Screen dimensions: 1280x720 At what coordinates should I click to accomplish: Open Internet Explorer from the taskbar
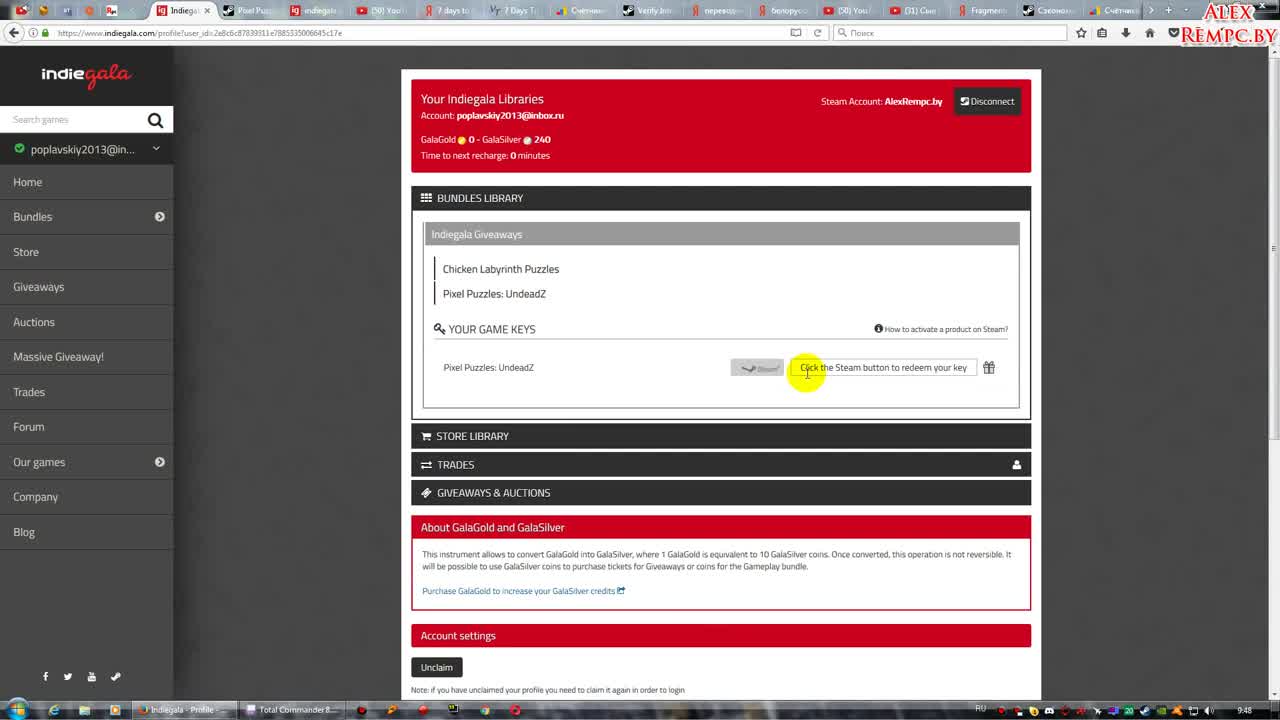pyautogui.click(x=54, y=710)
